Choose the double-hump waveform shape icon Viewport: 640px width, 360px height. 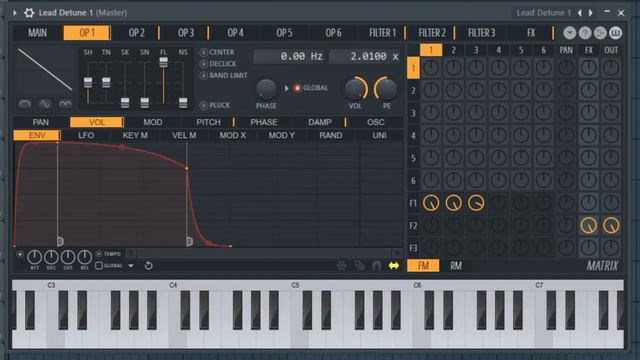point(65,104)
